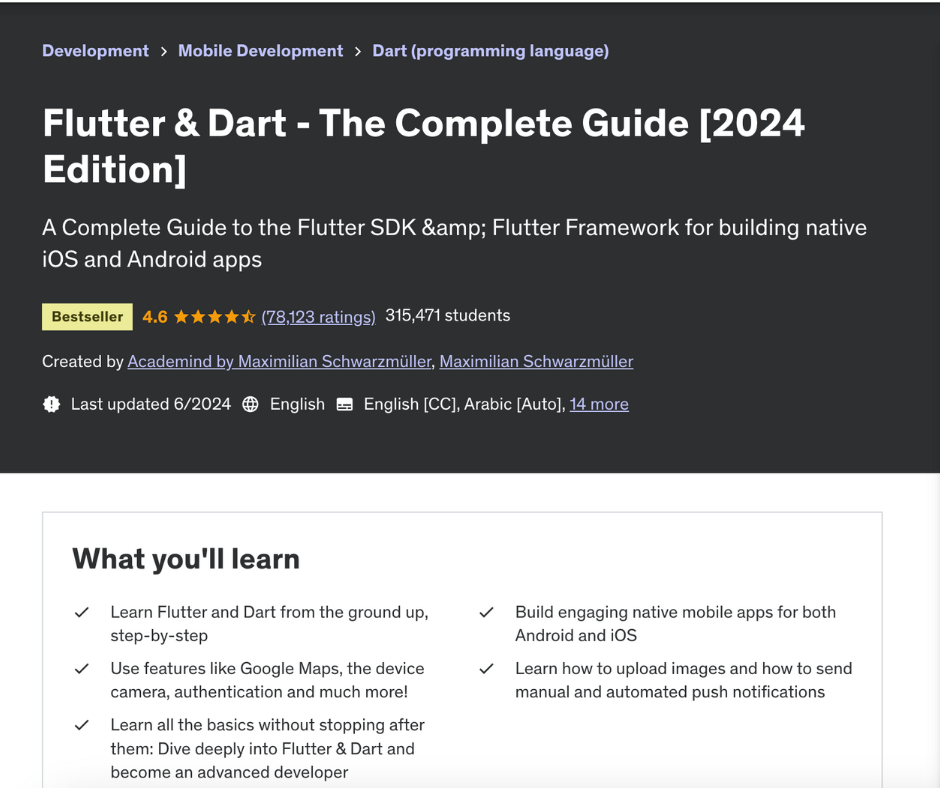The image size is (940, 788).
Task: Click the checkmark beside Learn how to upload images
Action: 486,669
